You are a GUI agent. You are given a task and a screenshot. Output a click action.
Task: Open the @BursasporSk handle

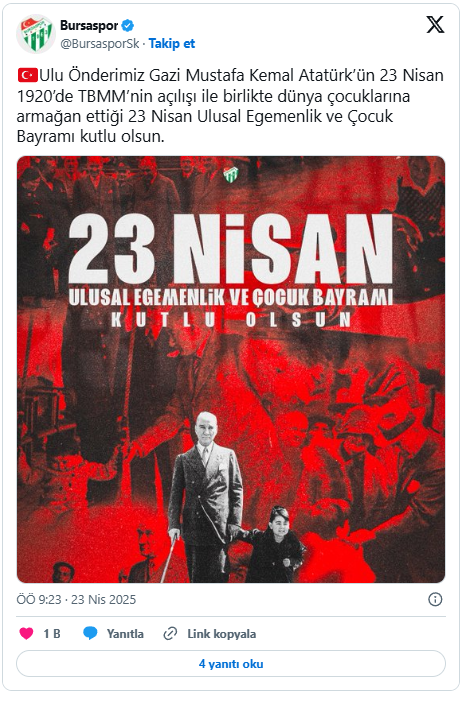pyautogui.click(x=100, y=43)
